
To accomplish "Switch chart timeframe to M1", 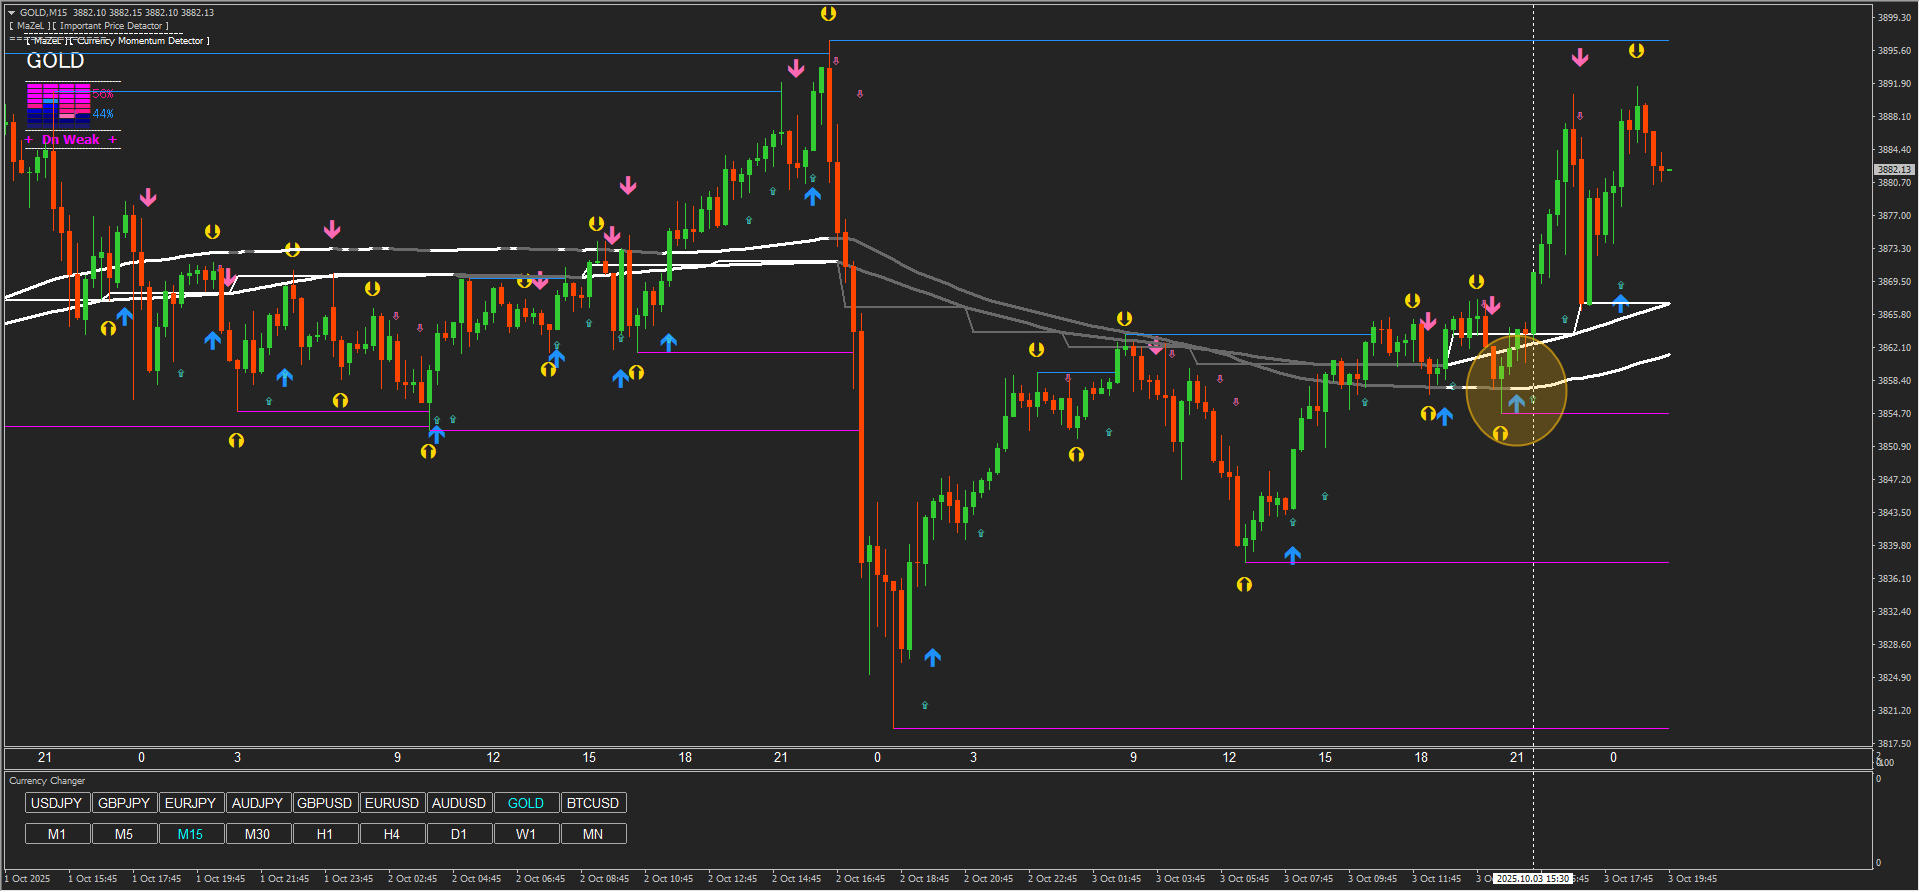I will point(57,834).
